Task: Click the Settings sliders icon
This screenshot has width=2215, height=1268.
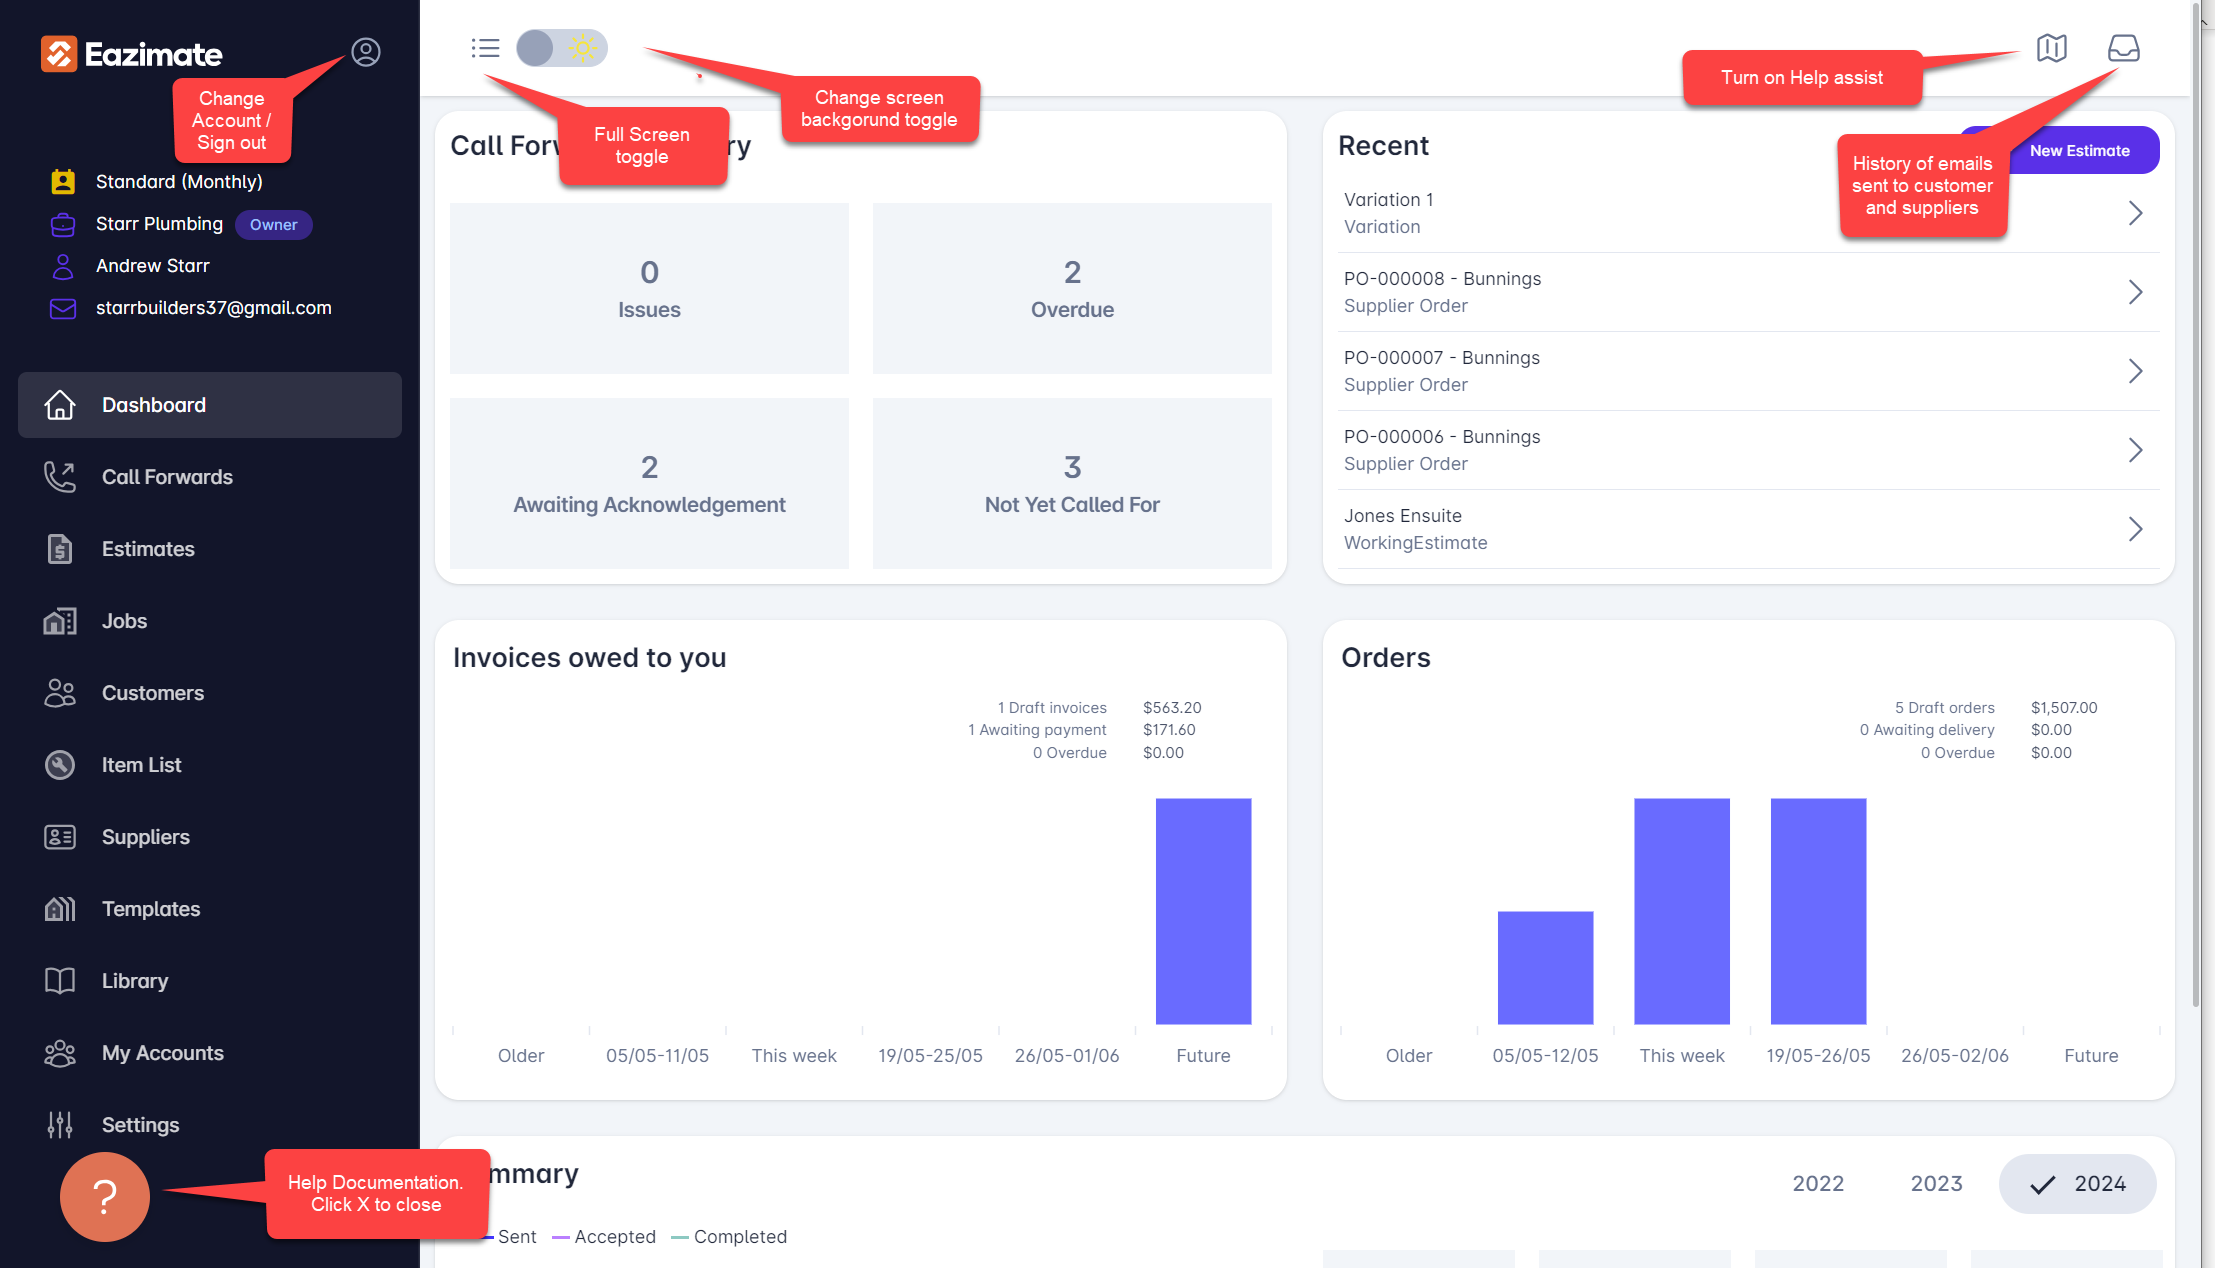Action: [x=60, y=1125]
